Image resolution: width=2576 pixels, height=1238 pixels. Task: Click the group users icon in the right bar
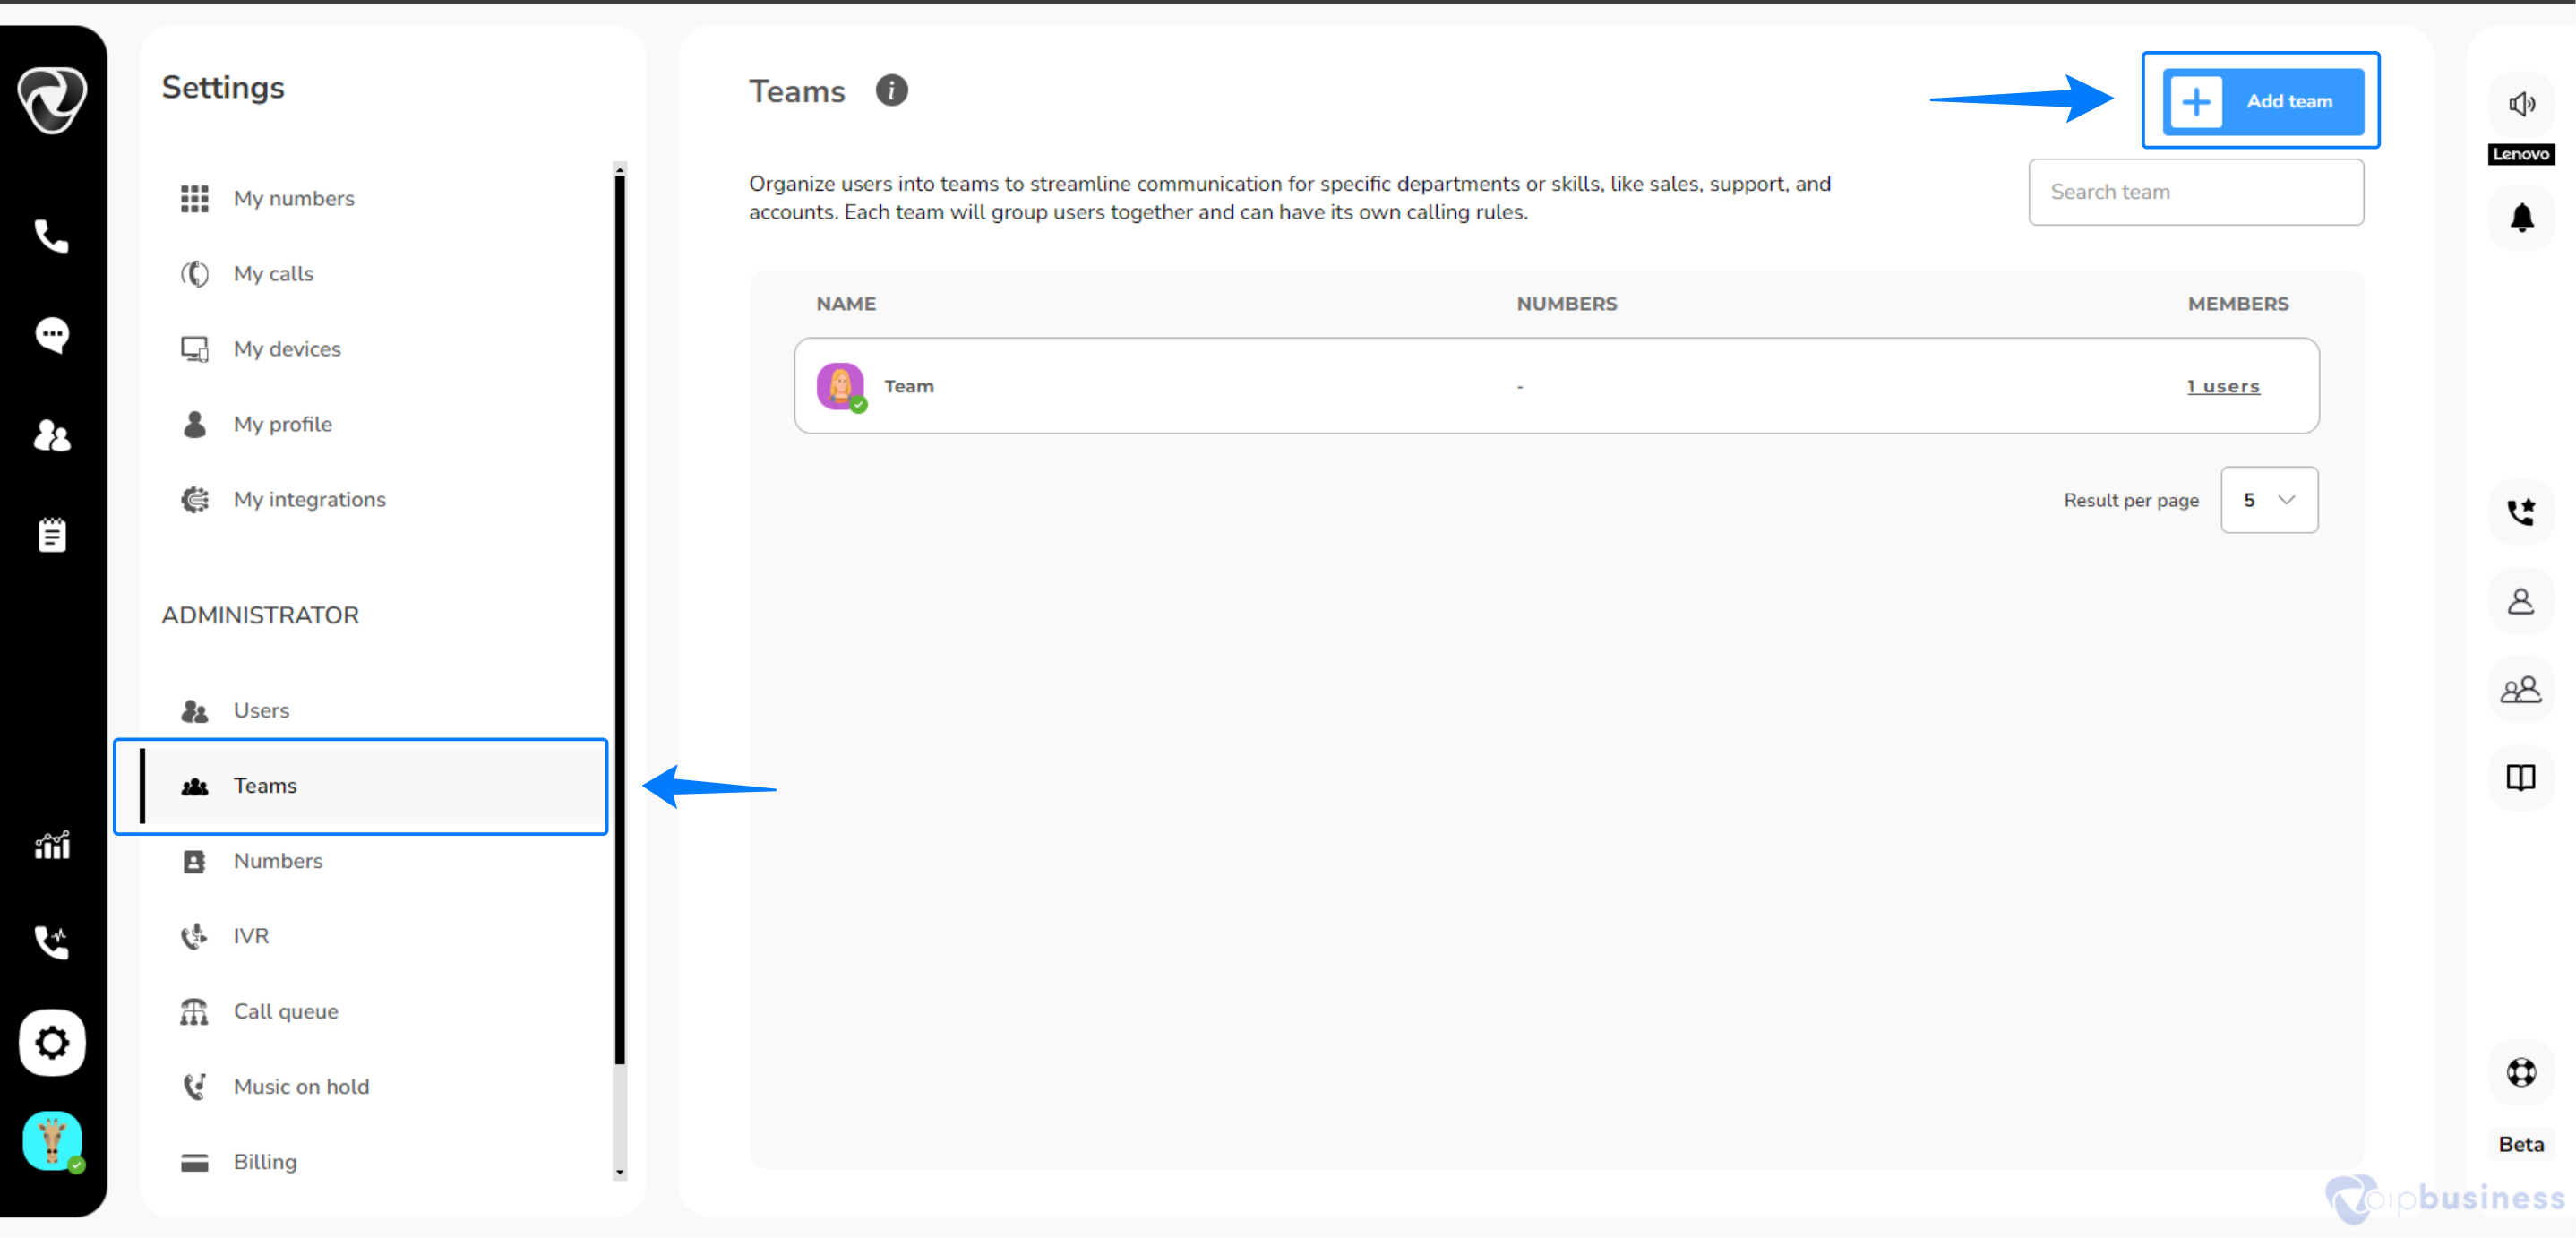pos(2521,689)
